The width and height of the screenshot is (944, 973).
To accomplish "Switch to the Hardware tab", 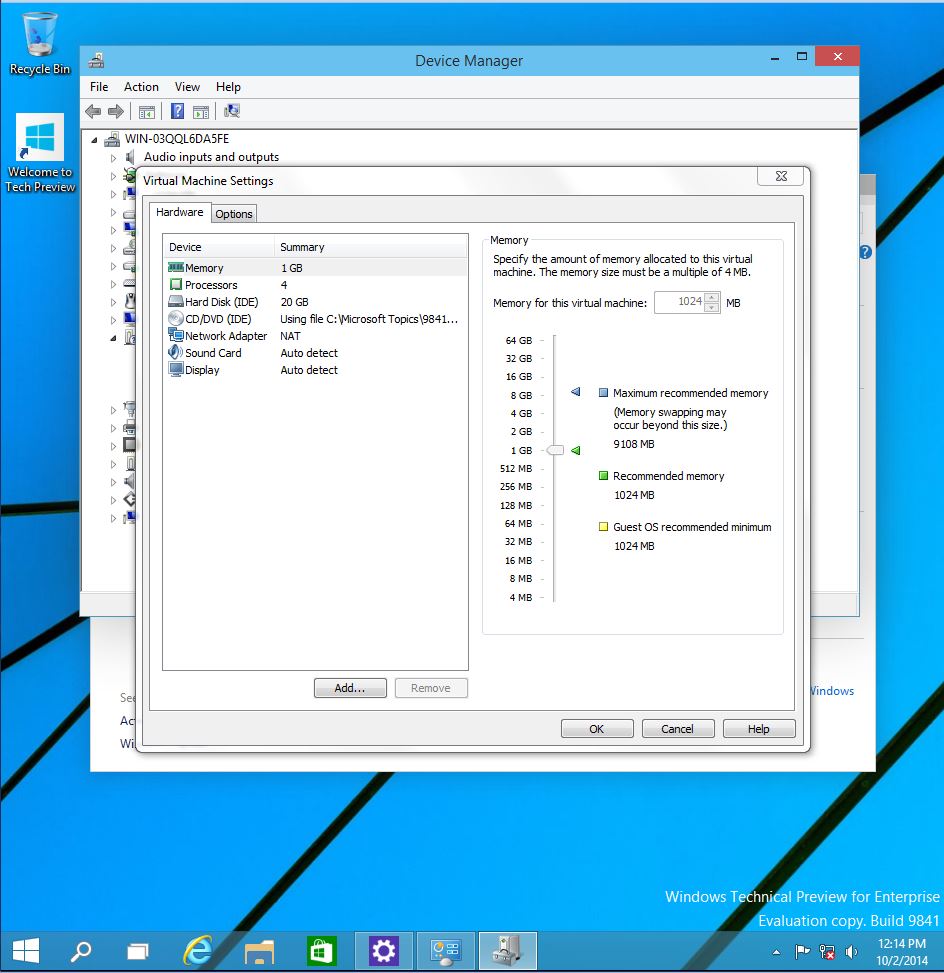I will [179, 212].
